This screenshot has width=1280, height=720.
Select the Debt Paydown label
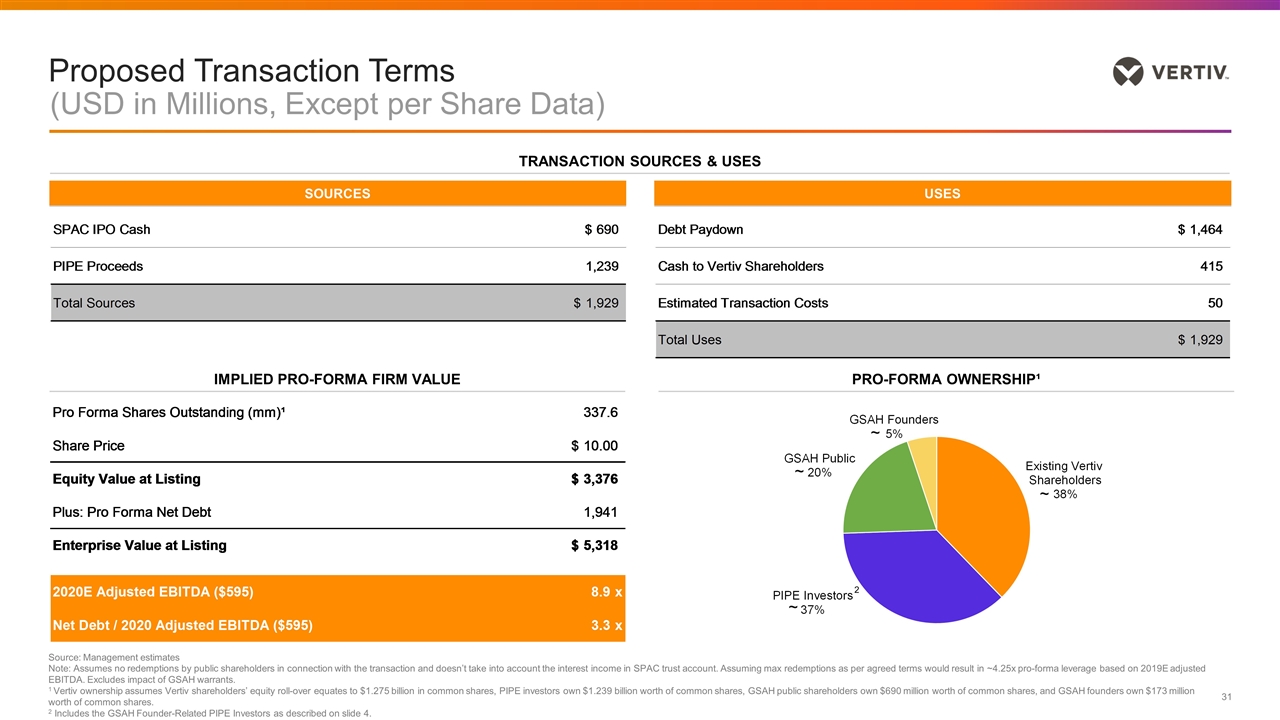click(x=700, y=230)
